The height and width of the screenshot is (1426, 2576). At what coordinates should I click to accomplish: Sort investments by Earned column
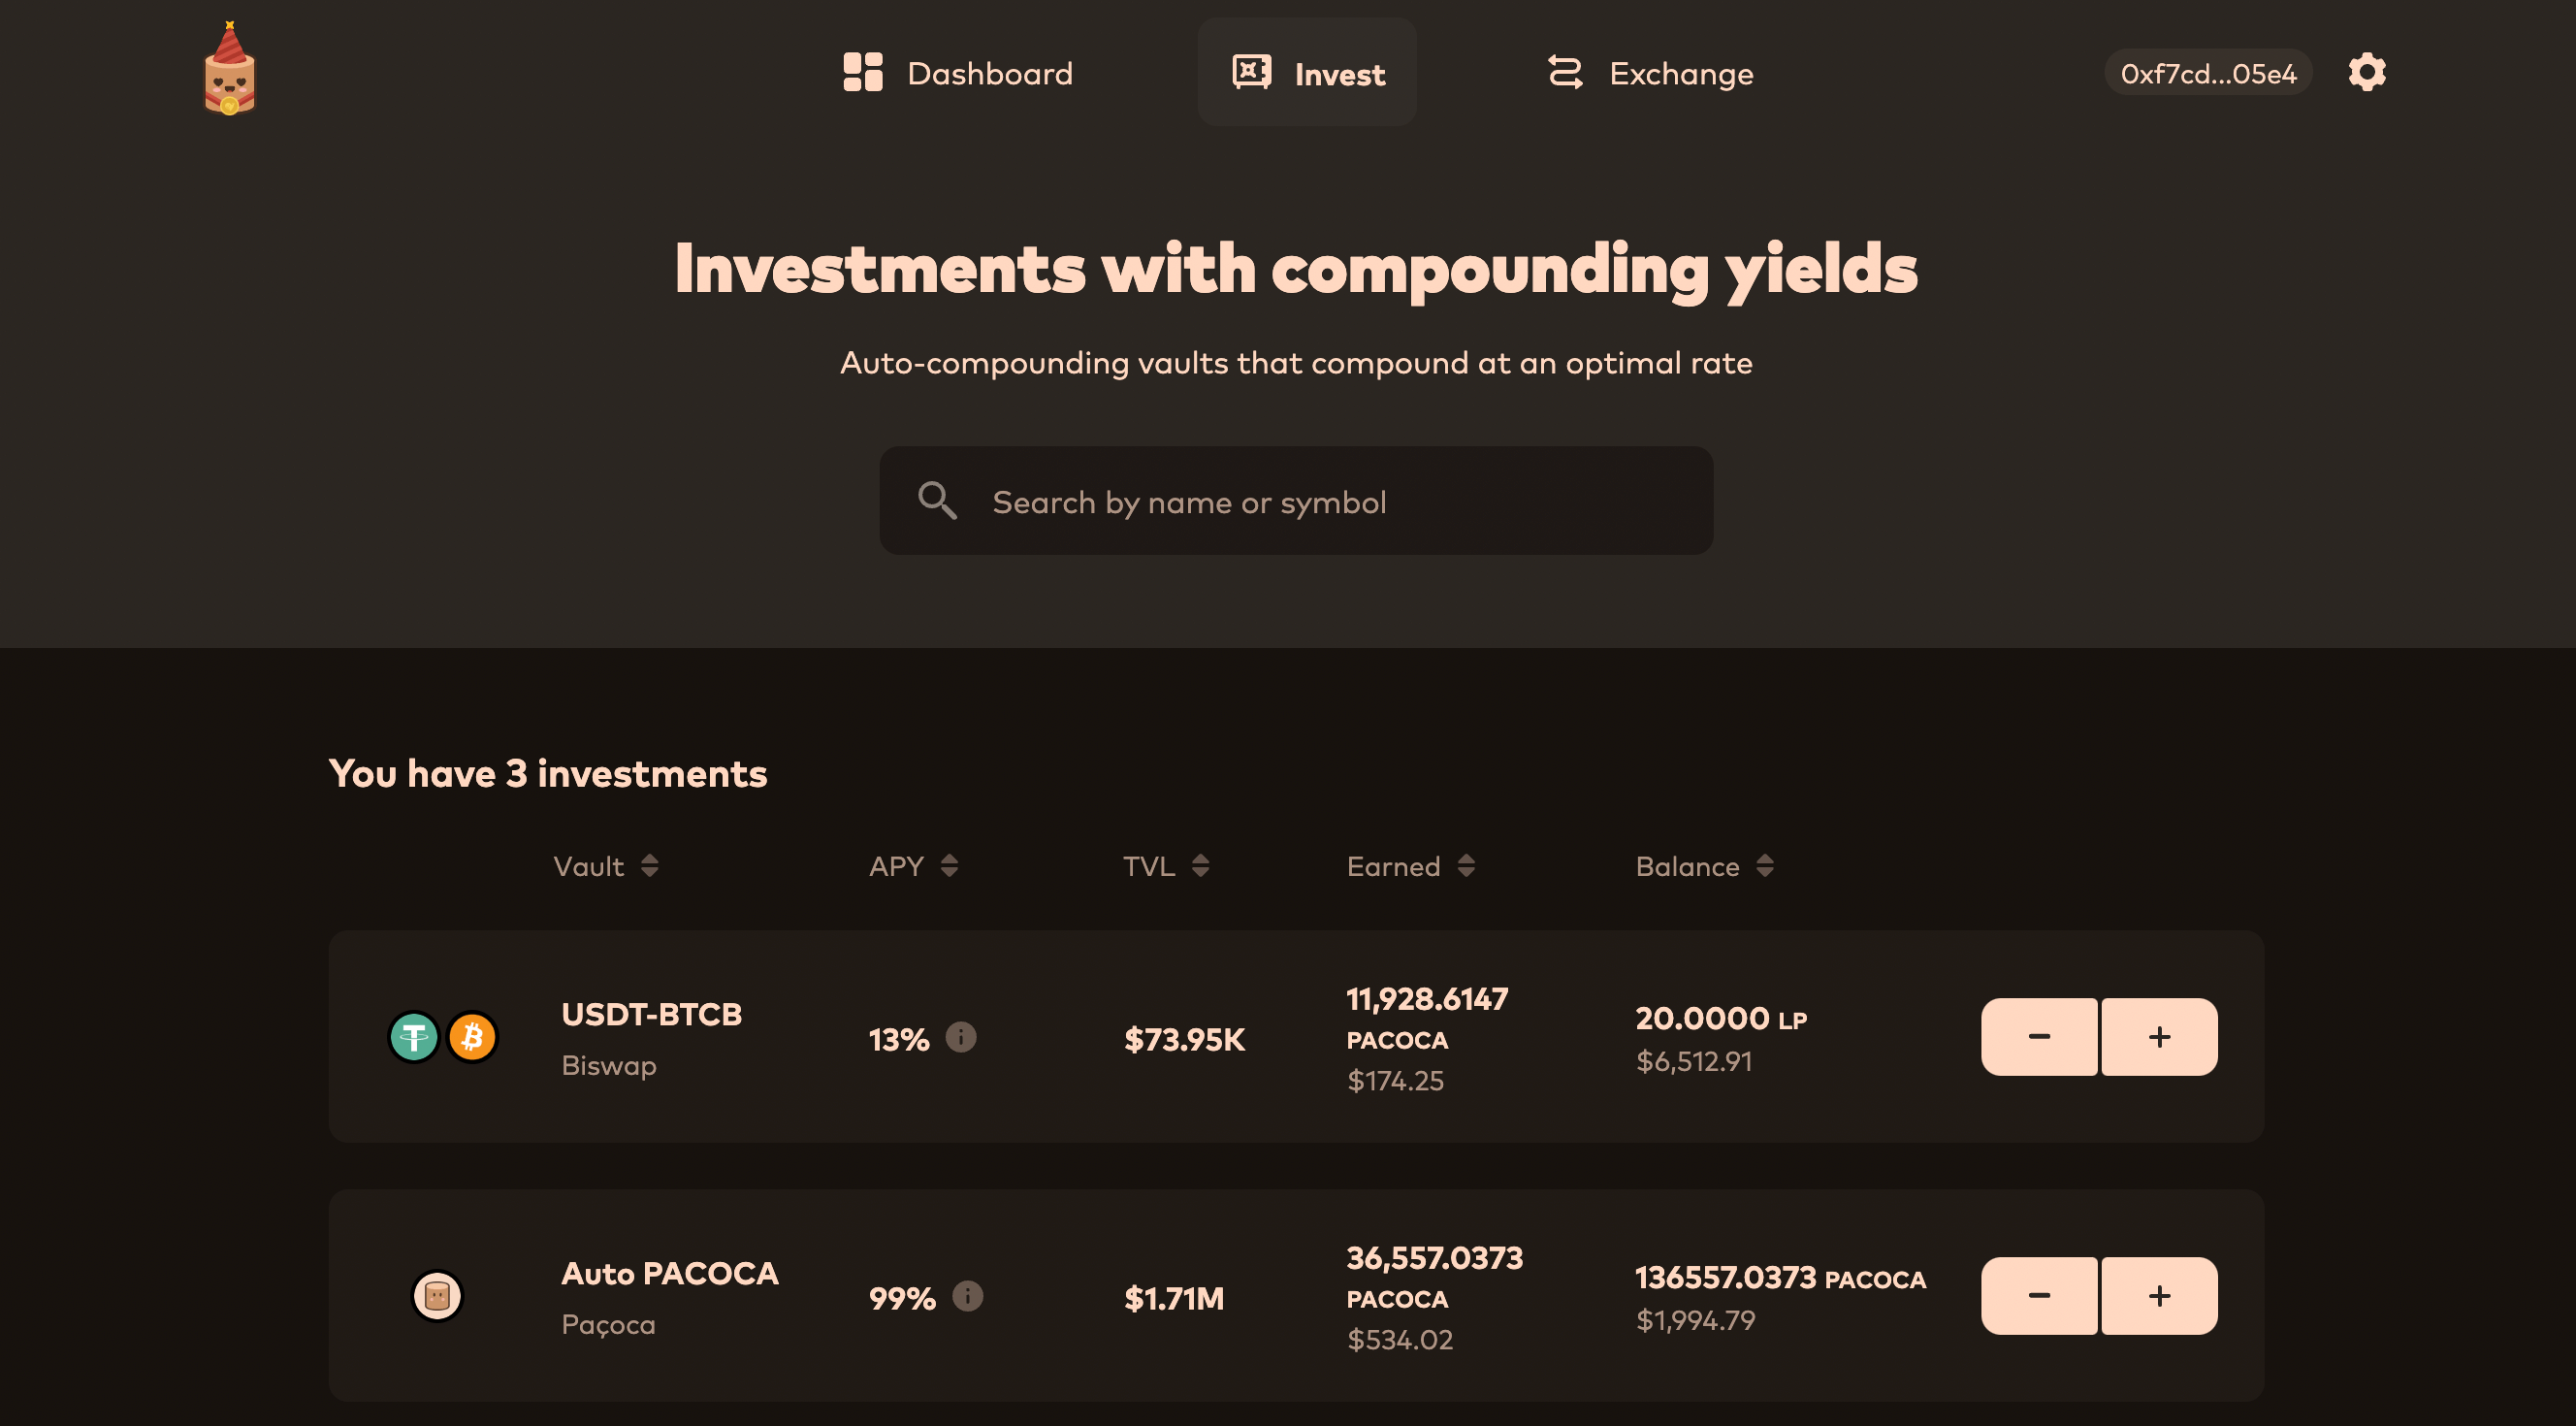(1411, 866)
